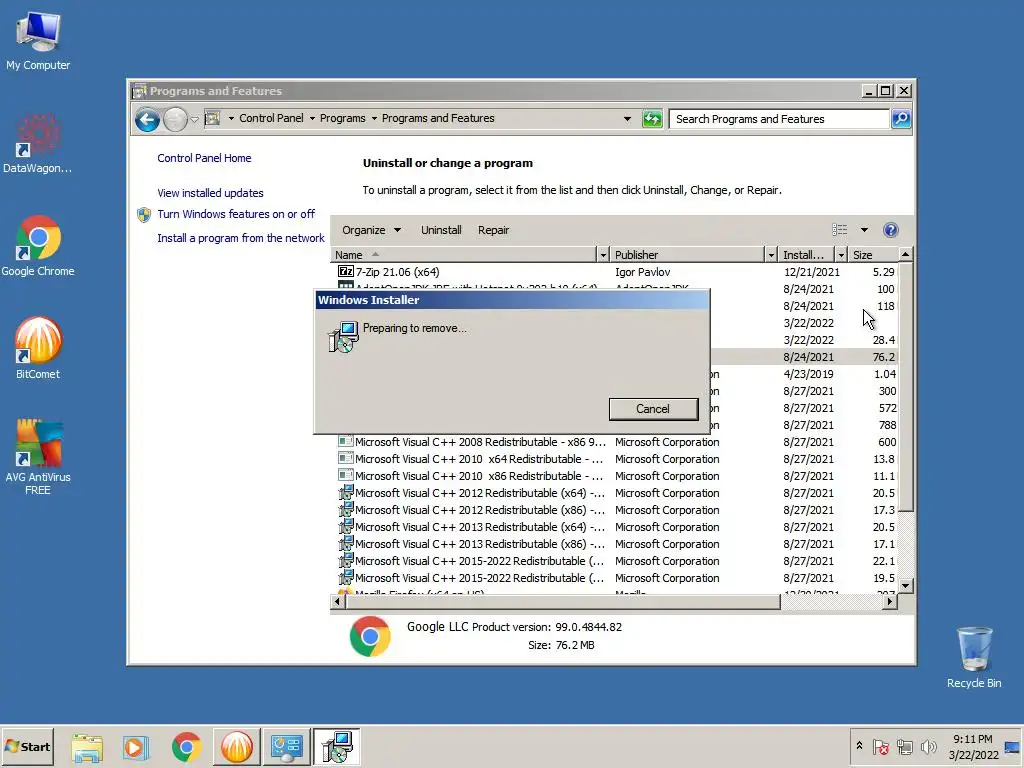The width and height of the screenshot is (1024, 768).
Task: Open Turn Windows features on or off
Action: [236, 214]
